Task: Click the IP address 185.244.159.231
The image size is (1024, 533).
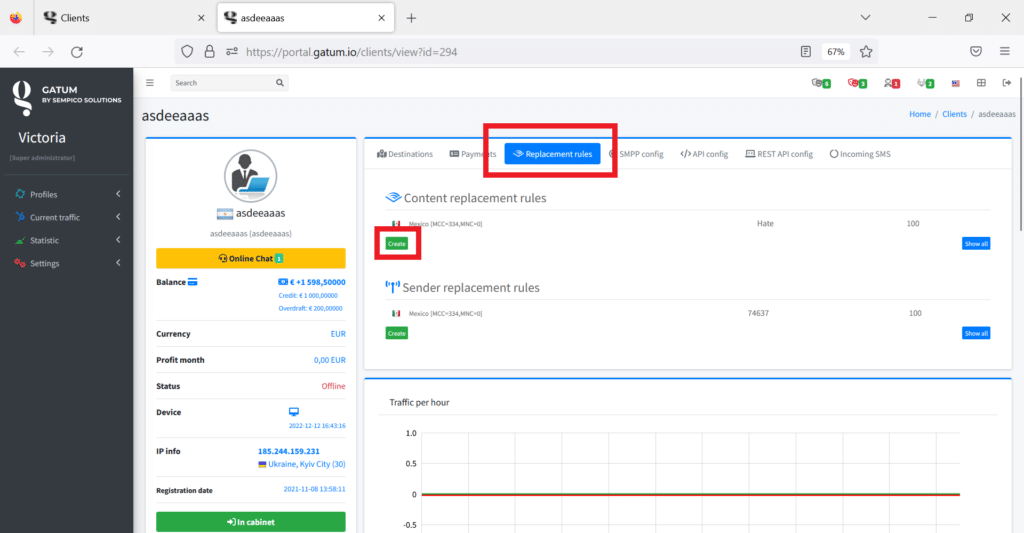Action: 289,451
